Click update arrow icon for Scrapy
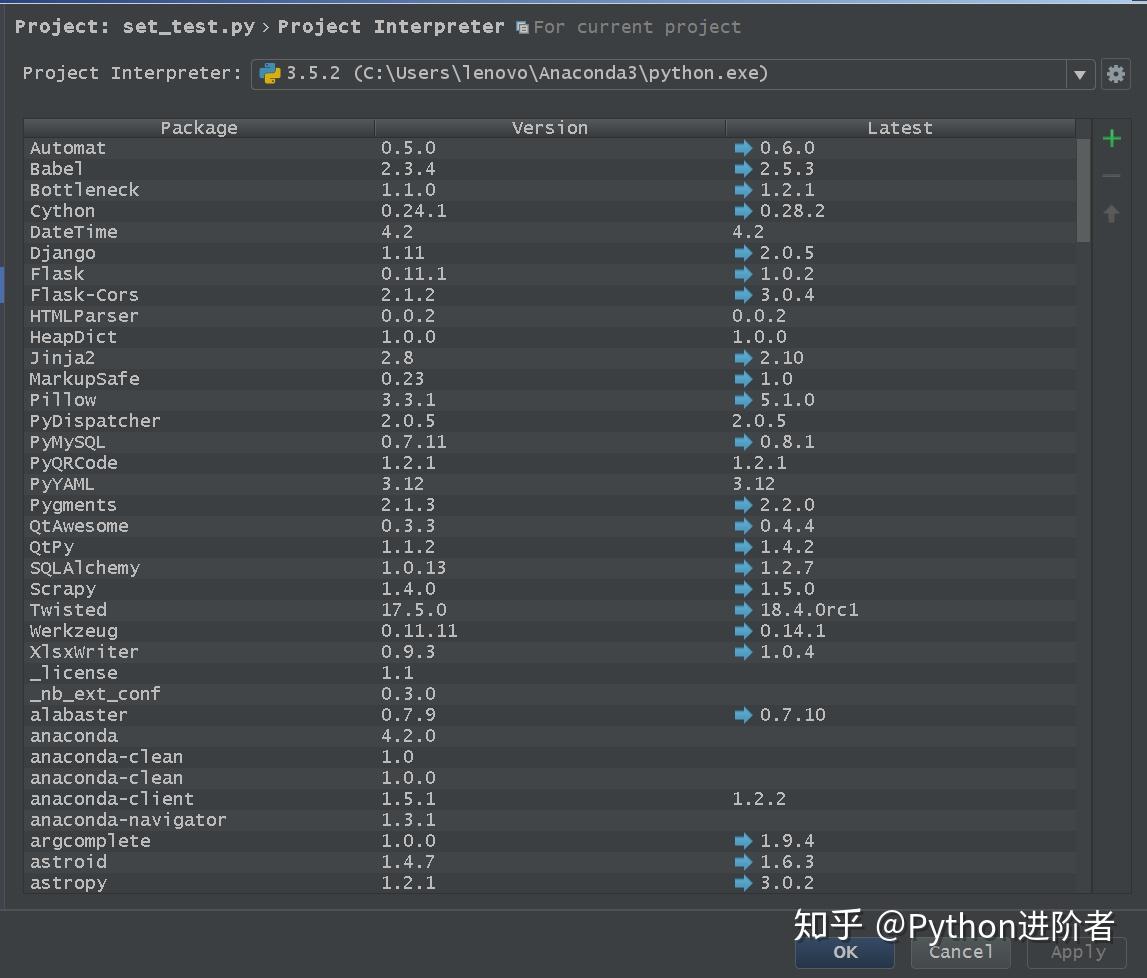The width and height of the screenshot is (1147, 978). click(743, 589)
